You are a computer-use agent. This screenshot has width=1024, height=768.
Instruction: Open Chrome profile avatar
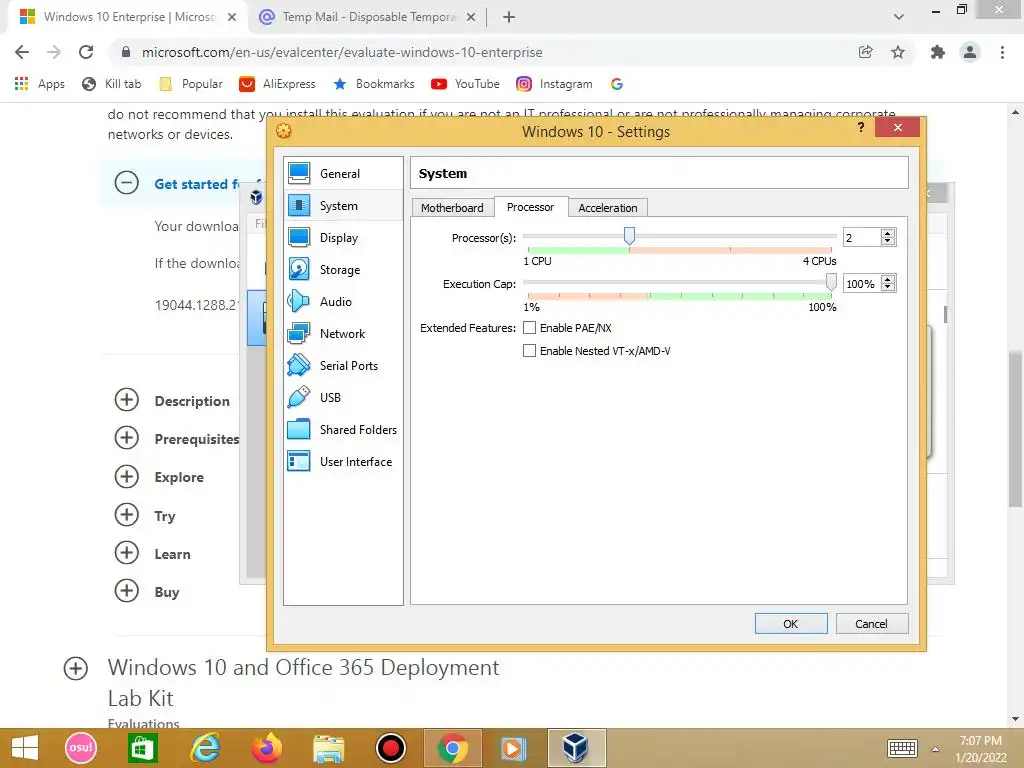(x=970, y=52)
